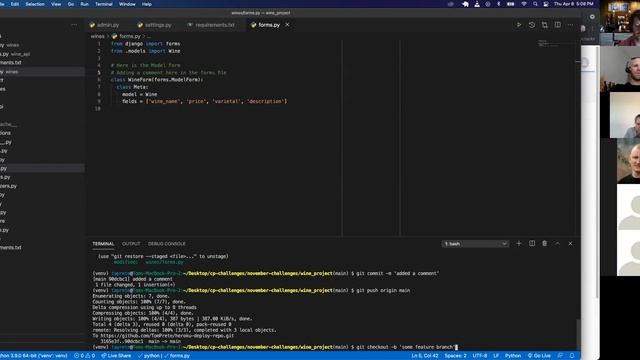Close the forms.py editor tab
The height and width of the screenshot is (360, 640).
[x=287, y=25]
